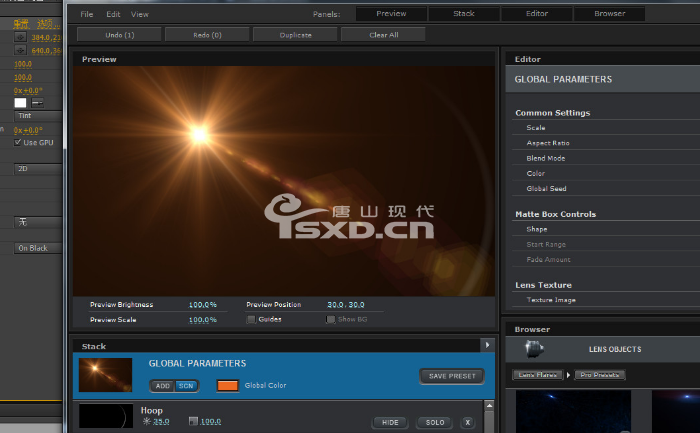Edit Preview Brightness value 100.0%

202,304
